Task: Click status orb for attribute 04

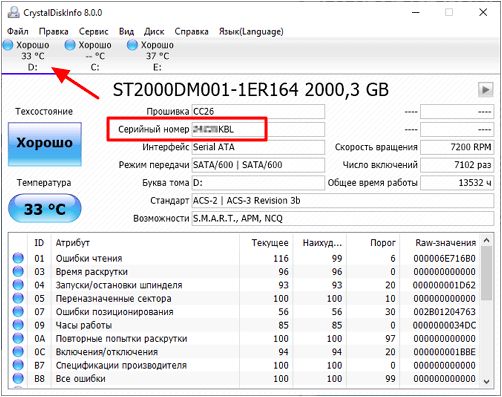Action: click(18, 285)
